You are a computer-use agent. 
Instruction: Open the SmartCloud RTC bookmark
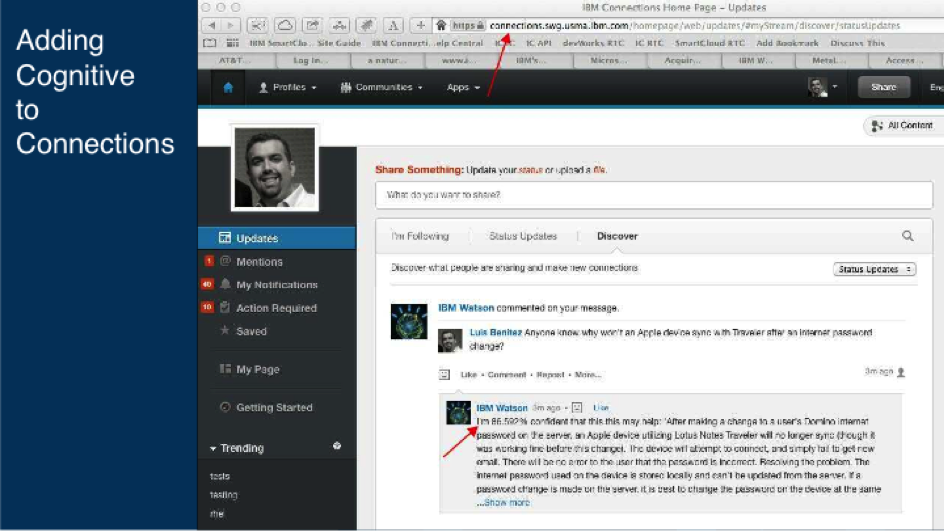pos(709,43)
